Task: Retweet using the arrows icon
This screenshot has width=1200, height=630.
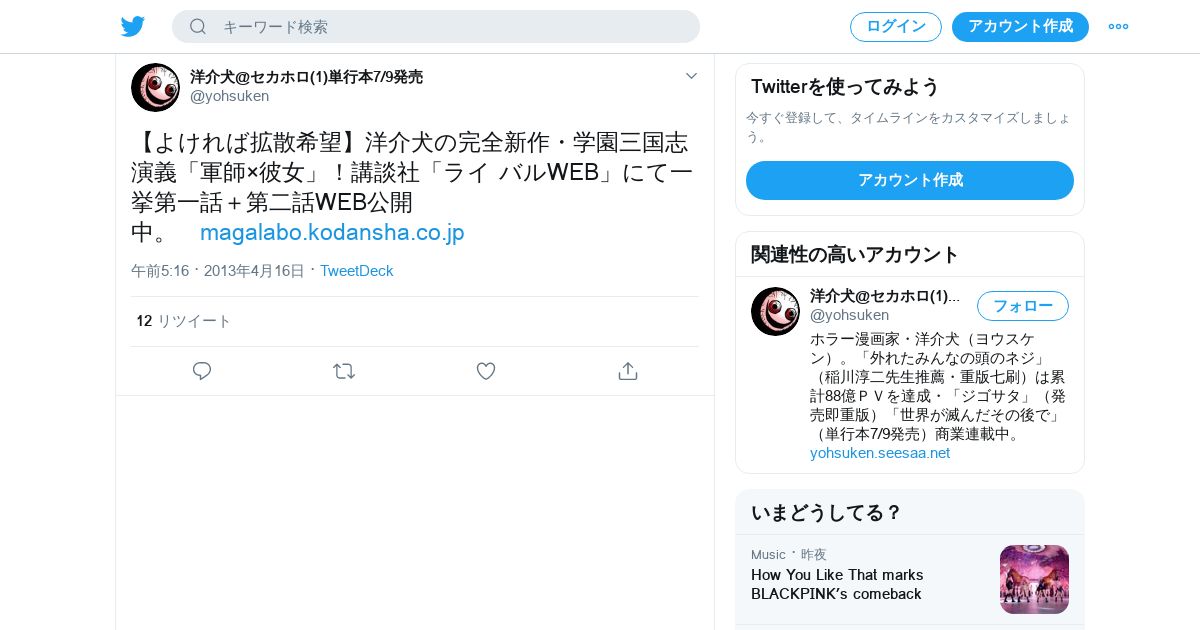Action: (344, 371)
